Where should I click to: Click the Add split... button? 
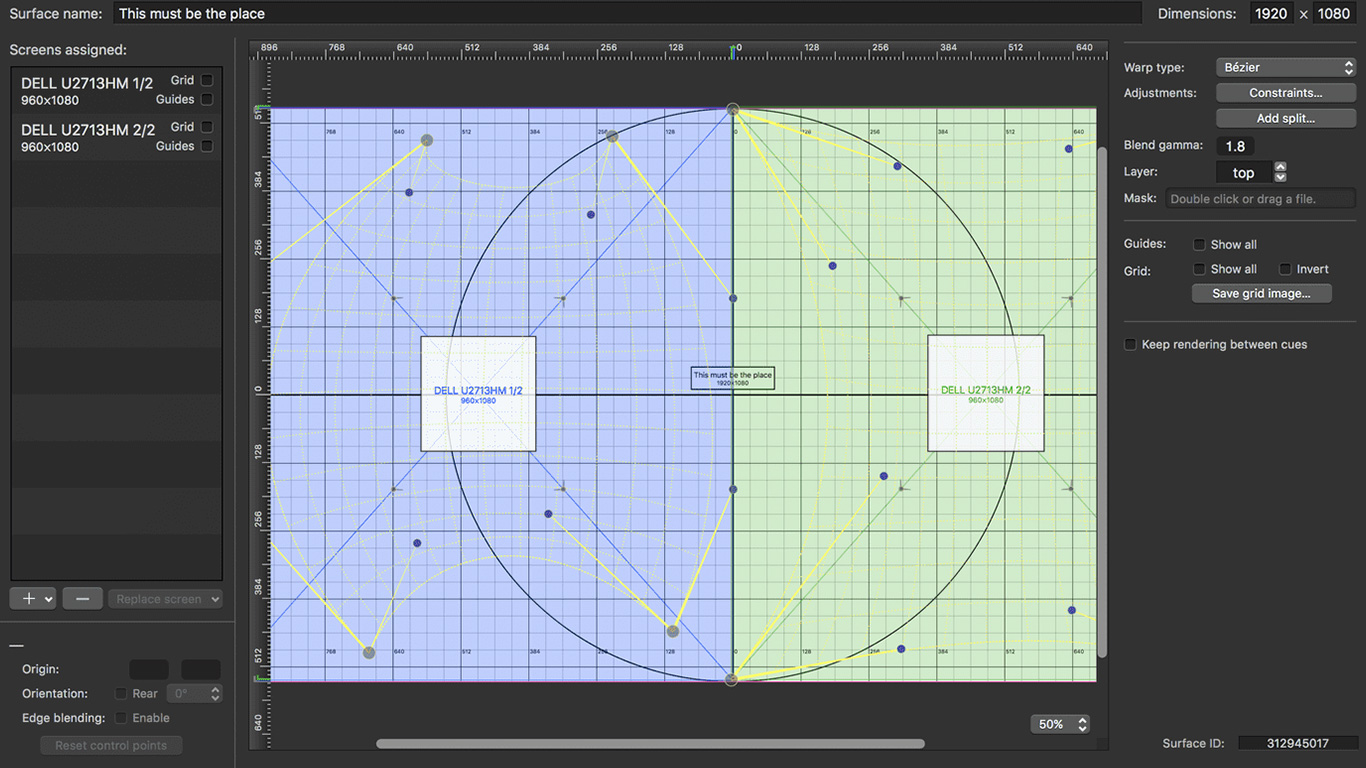[x=1285, y=118]
